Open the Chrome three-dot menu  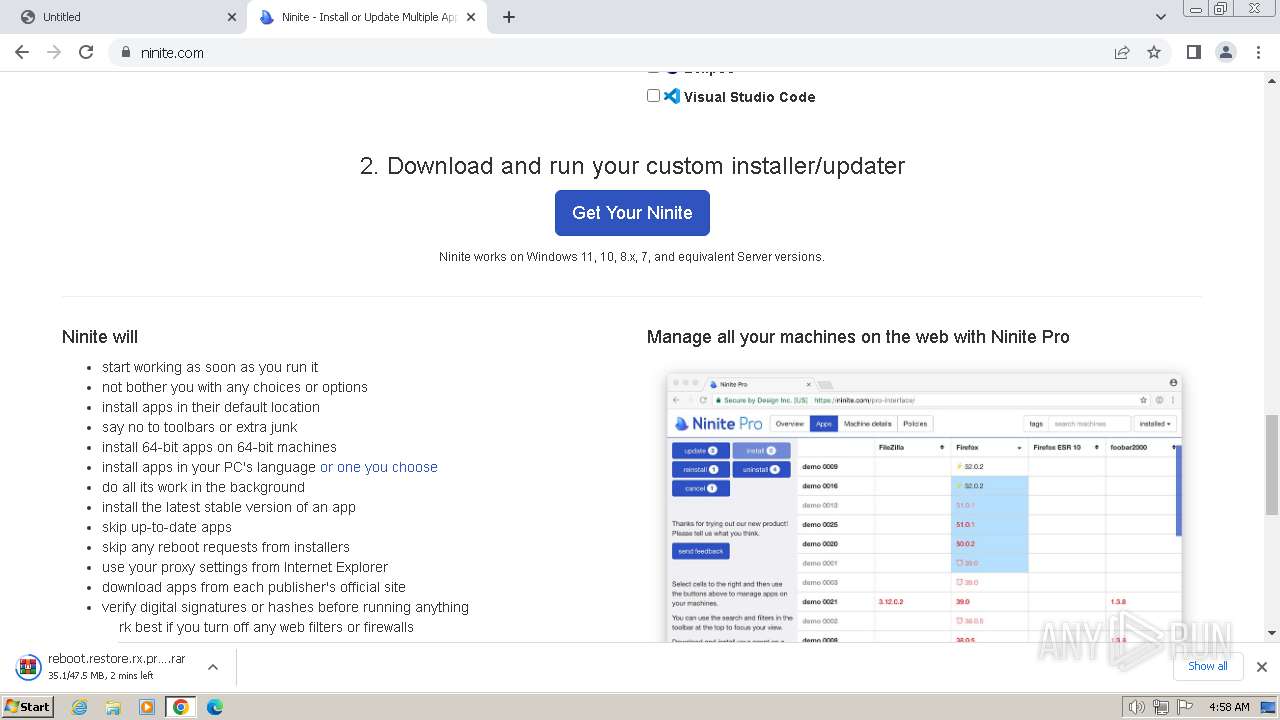(x=1259, y=52)
